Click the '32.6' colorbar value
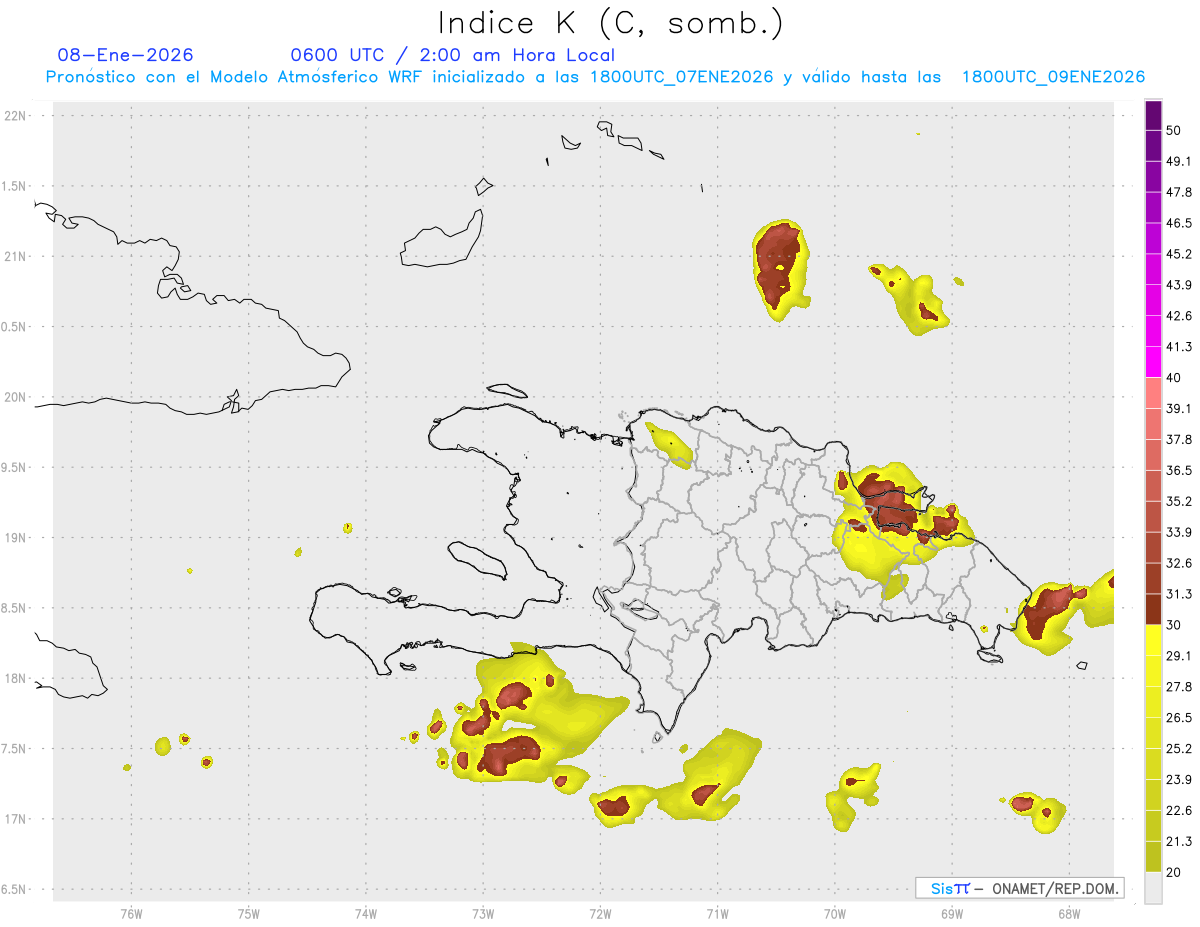Image resolution: width=1200 pixels, height=927 pixels. click(1179, 563)
